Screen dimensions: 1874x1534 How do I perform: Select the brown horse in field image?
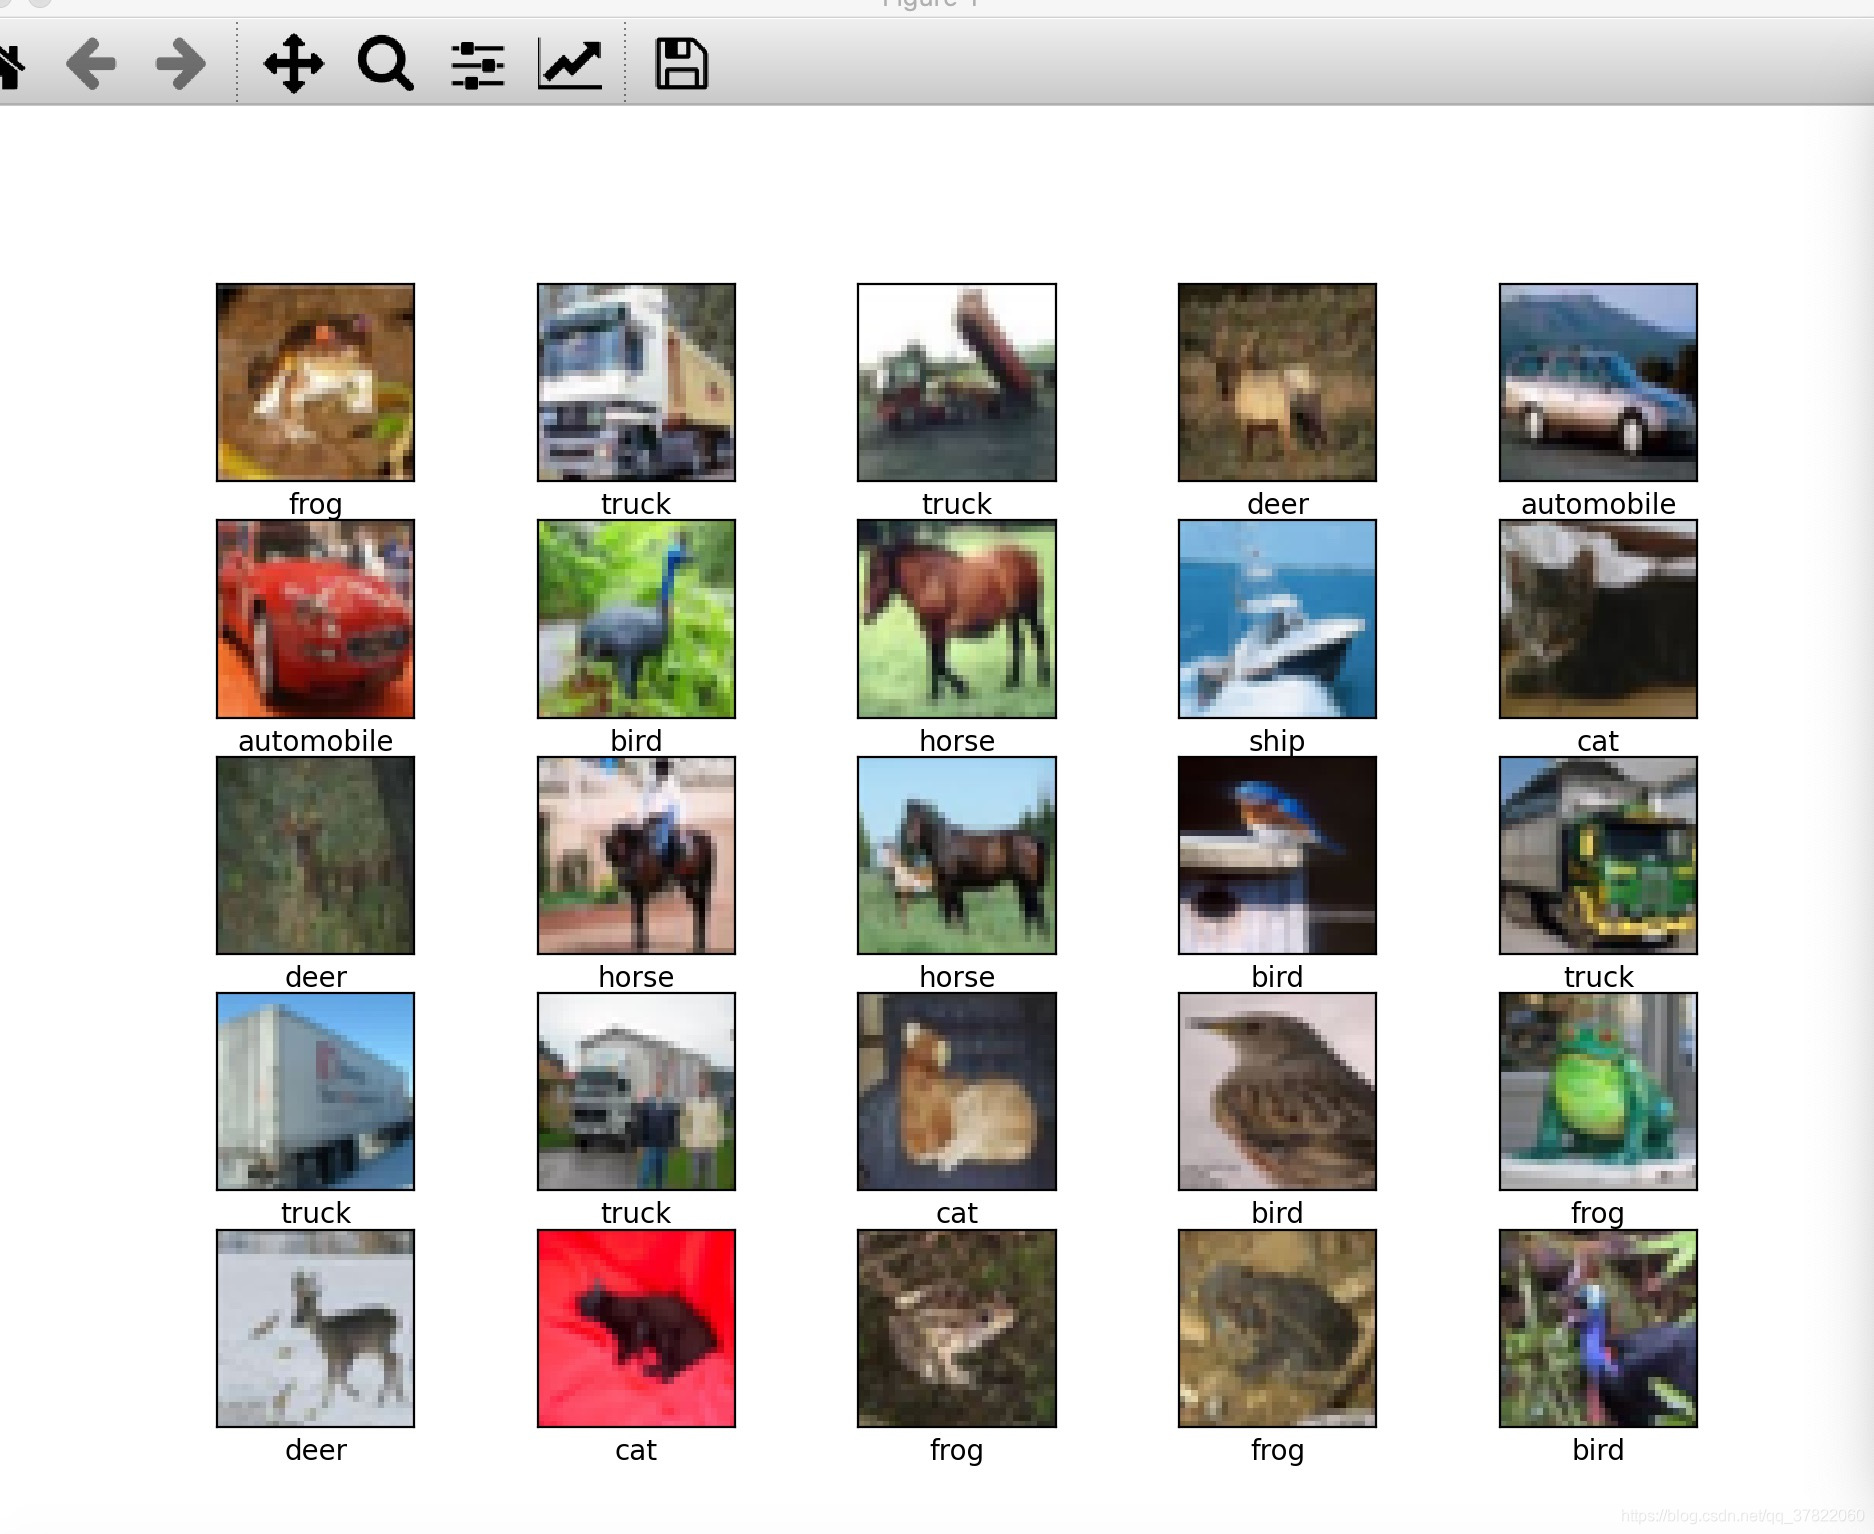[956, 619]
